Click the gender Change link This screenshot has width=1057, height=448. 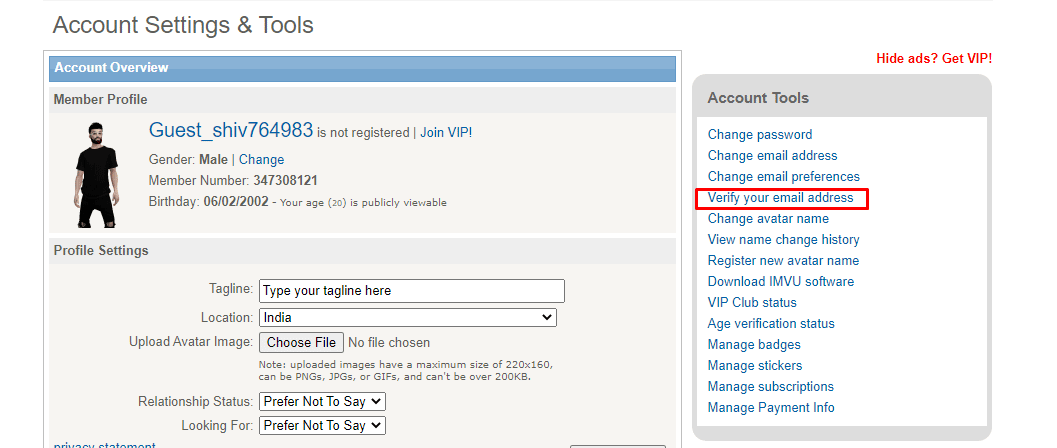pyautogui.click(x=261, y=160)
